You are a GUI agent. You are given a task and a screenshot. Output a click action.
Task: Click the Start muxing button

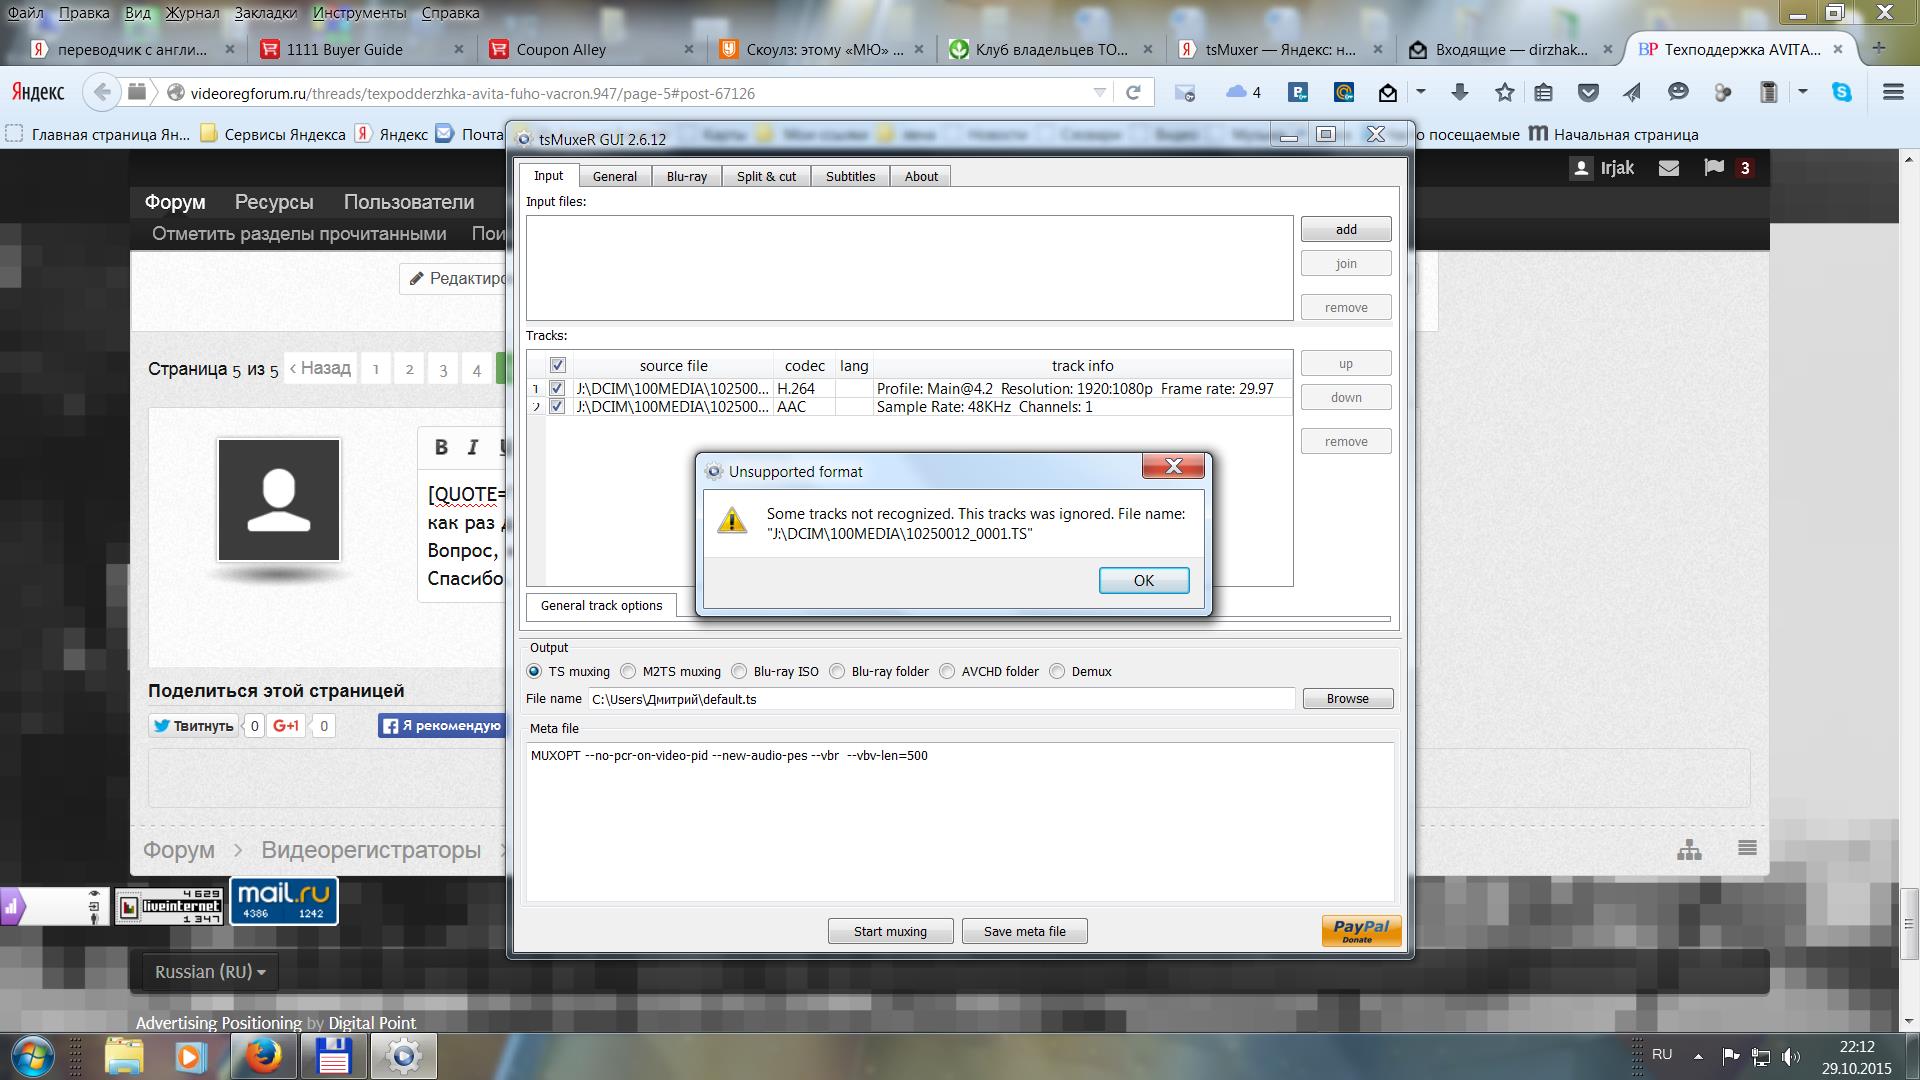(x=890, y=931)
